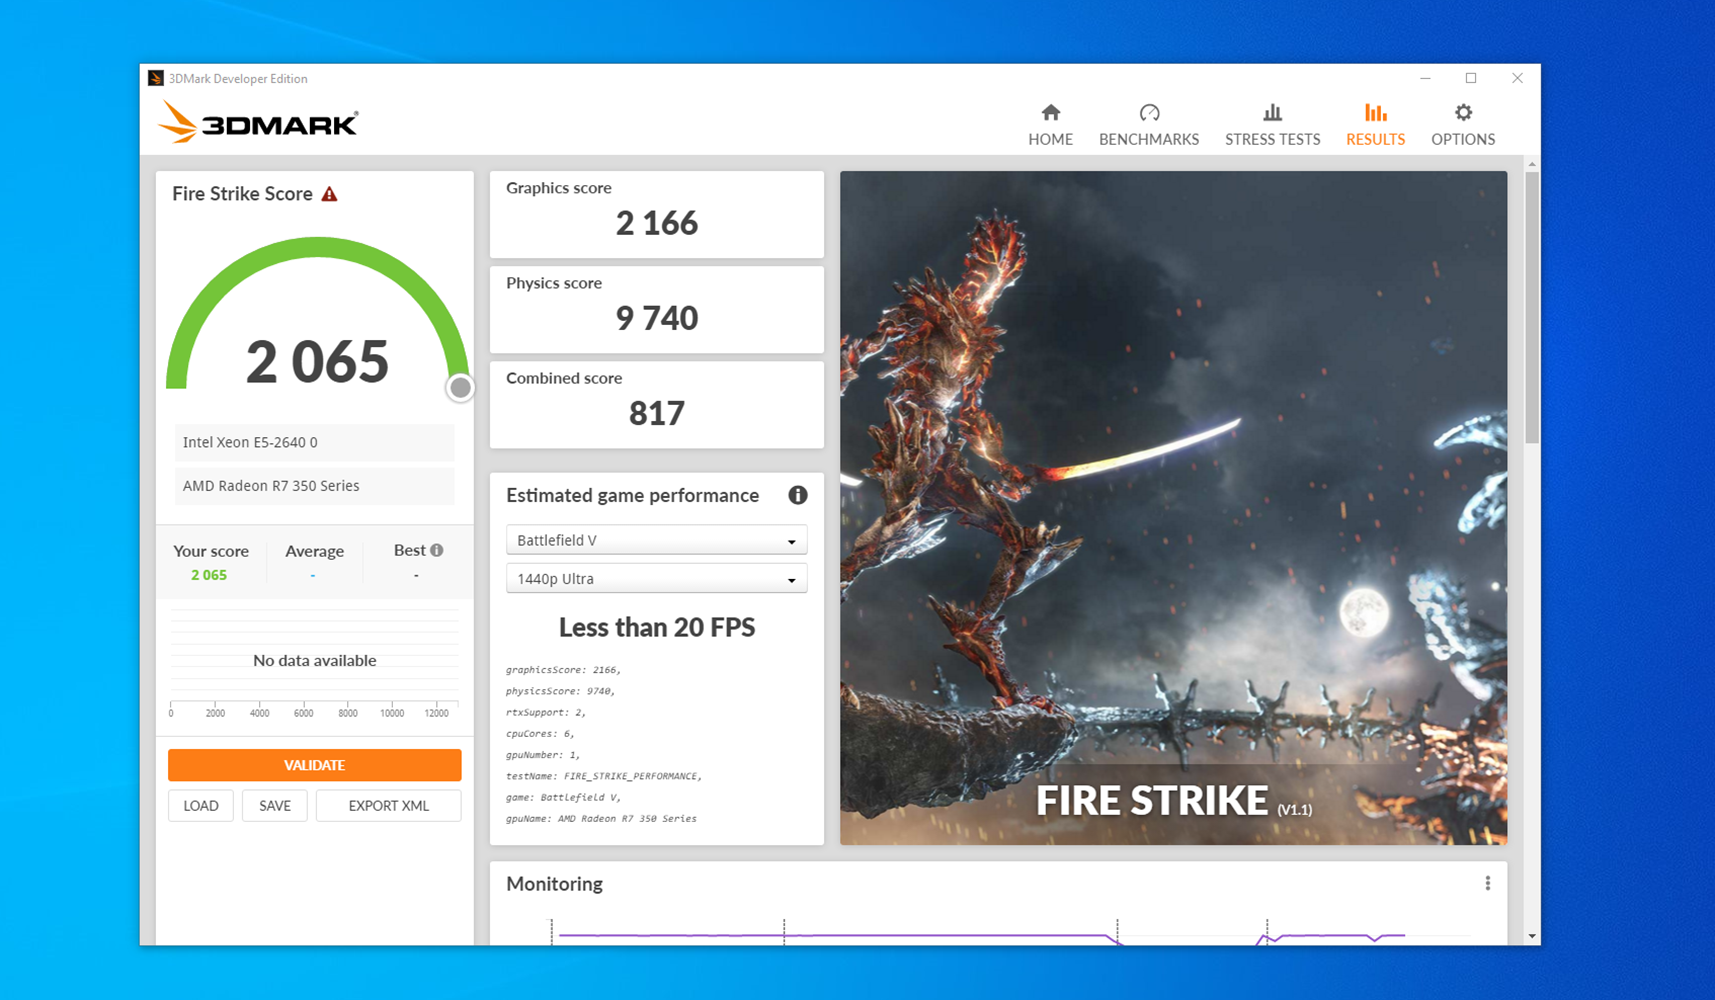Viewport: 1715px width, 1000px height.
Task: Click the 3DMark logo
Action: [x=258, y=122]
